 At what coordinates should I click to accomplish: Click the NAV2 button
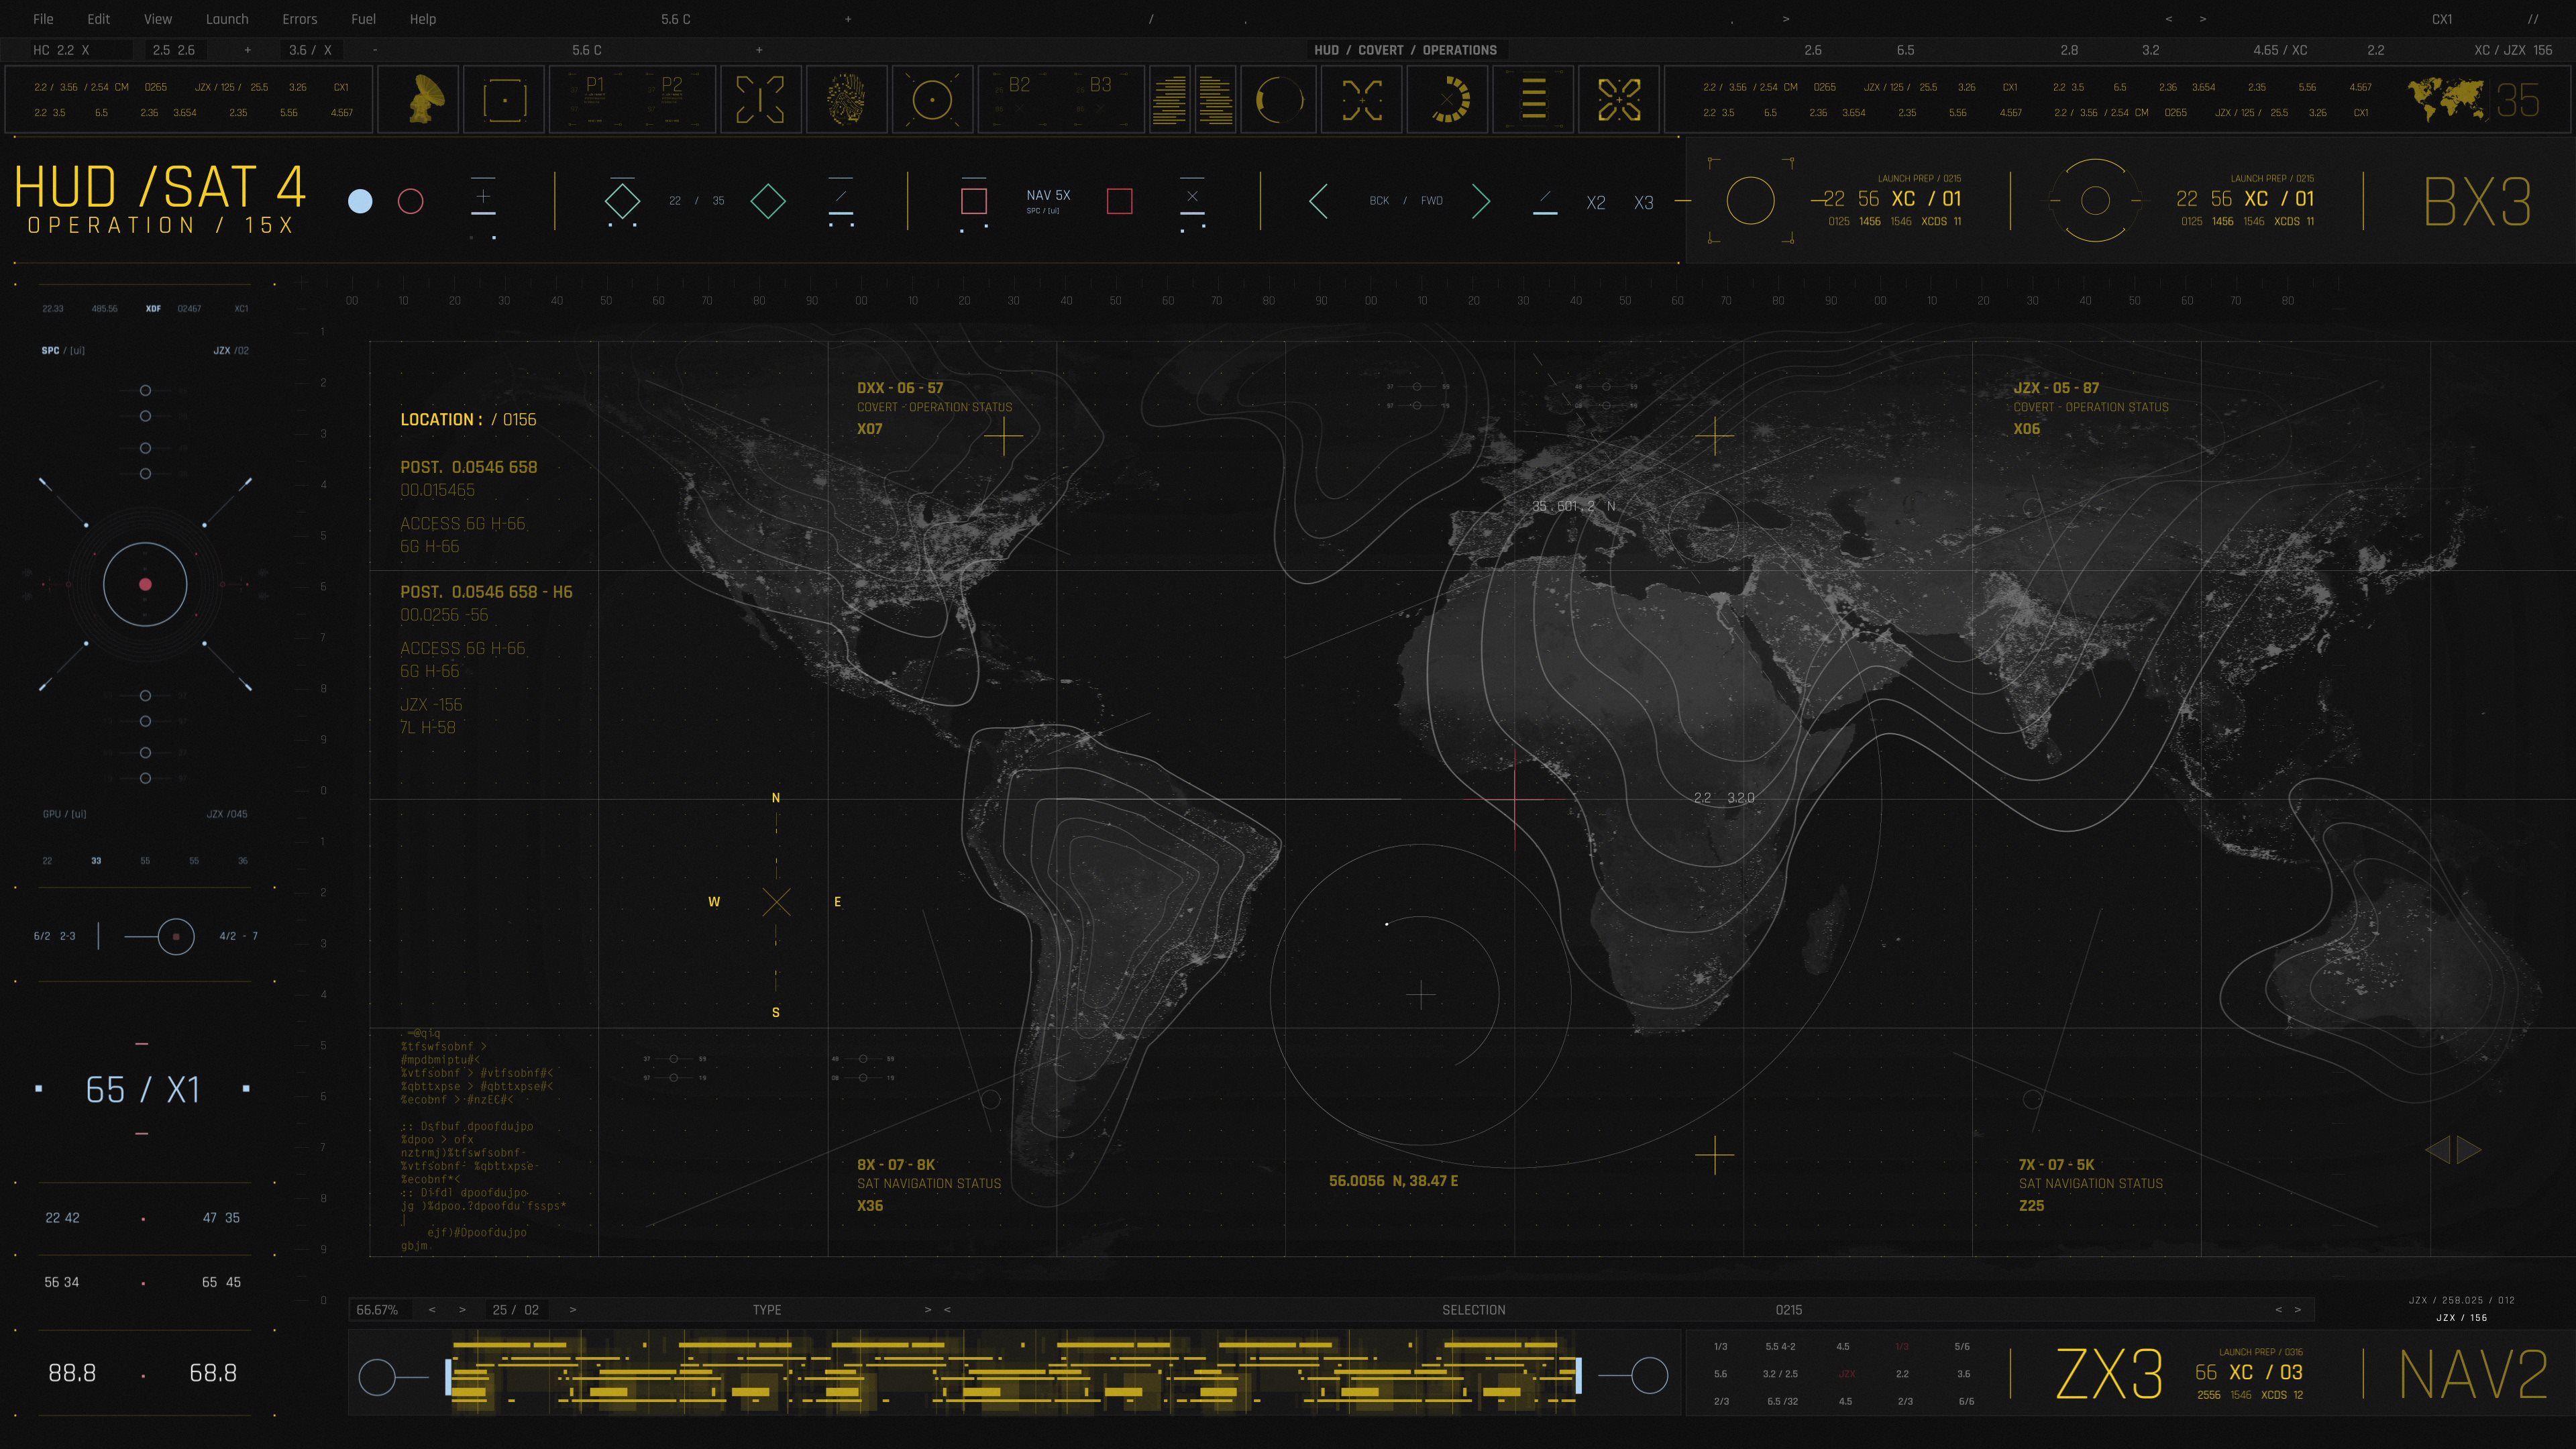tap(2473, 1374)
